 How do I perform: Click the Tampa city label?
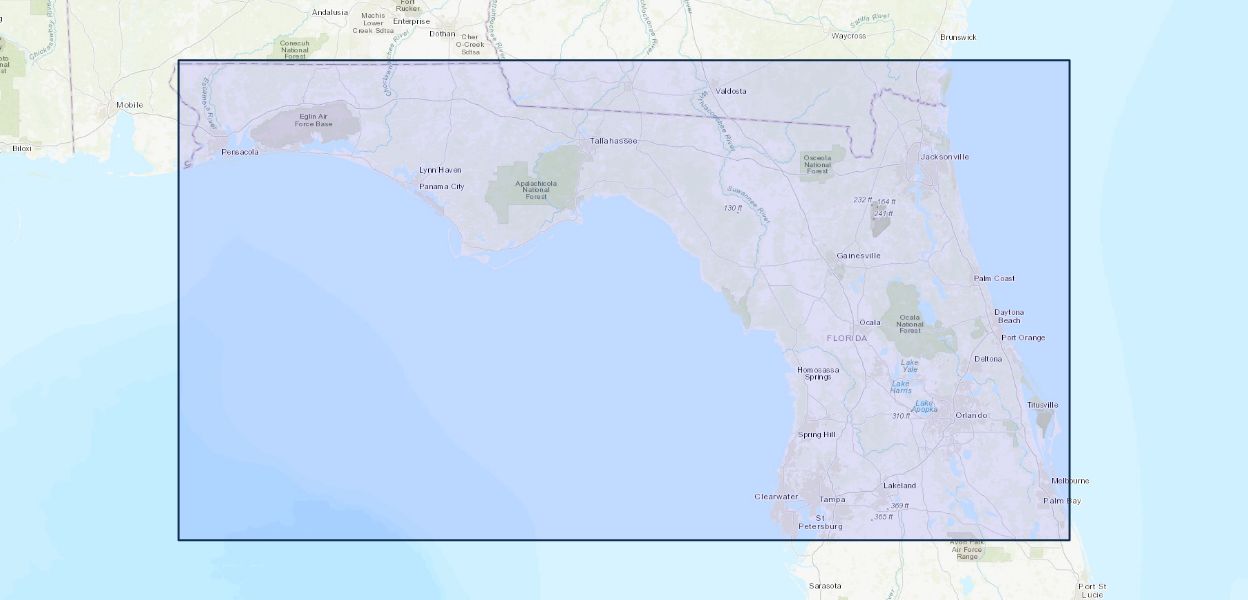click(832, 499)
